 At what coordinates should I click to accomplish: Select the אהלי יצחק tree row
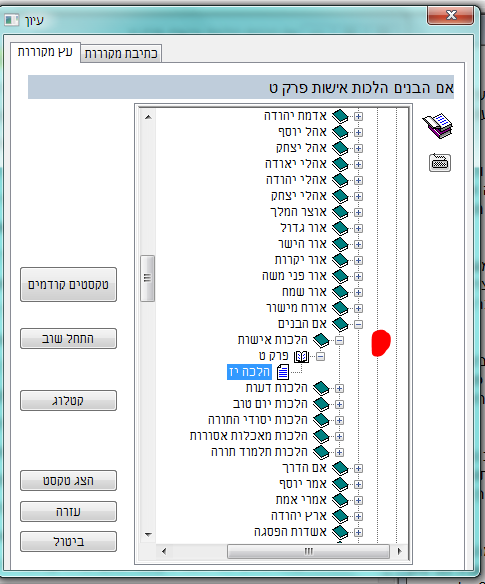[299, 196]
